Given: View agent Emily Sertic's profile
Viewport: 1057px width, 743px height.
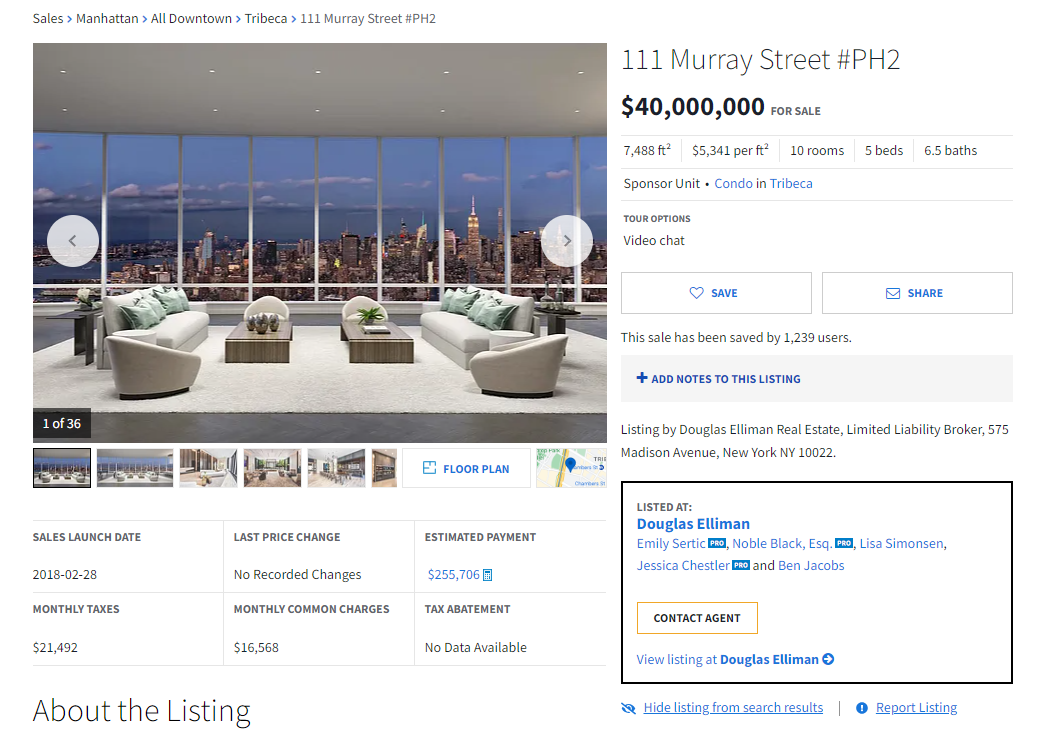Looking at the screenshot, I should tap(671, 543).
